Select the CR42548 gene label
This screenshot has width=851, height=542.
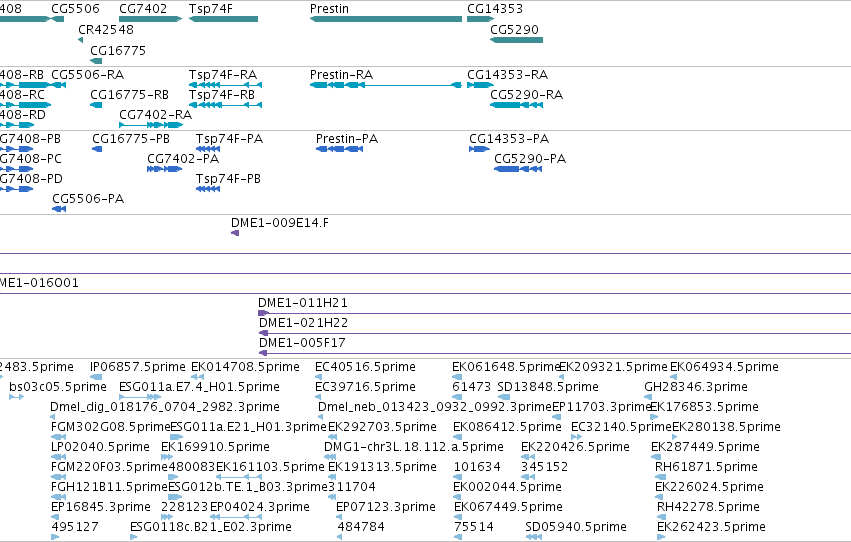(x=106, y=29)
